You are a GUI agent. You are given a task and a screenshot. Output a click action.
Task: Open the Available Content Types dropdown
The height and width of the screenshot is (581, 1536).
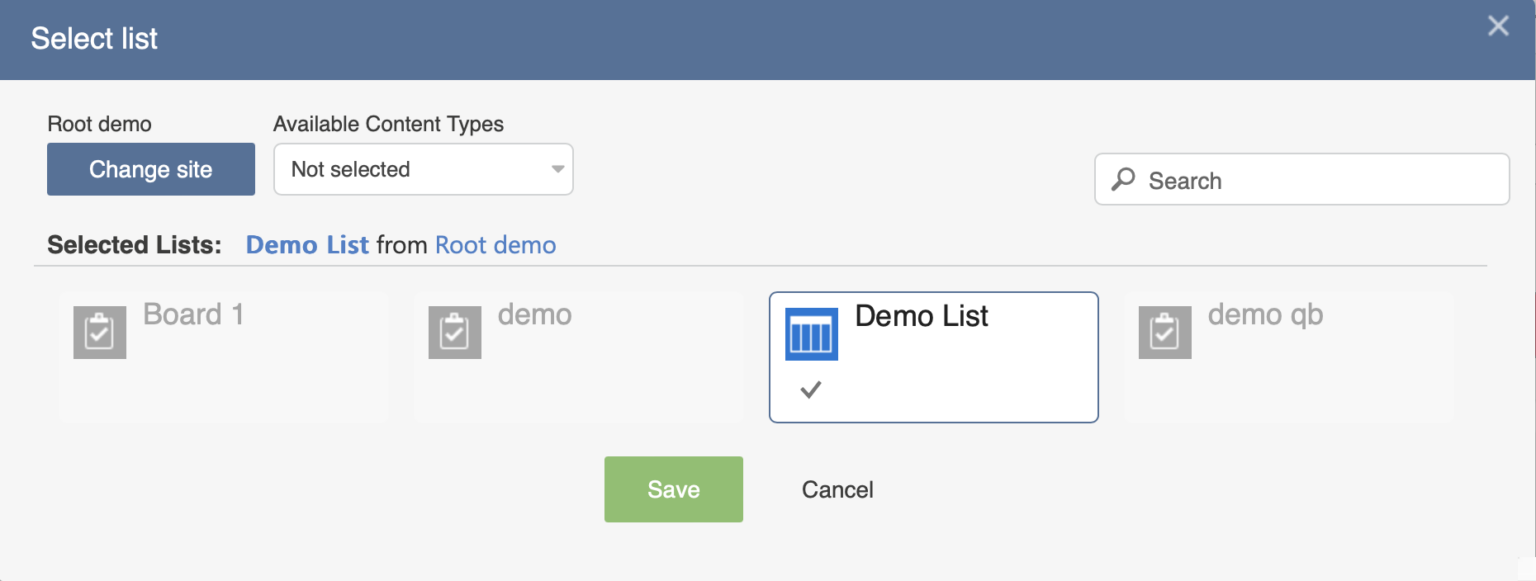click(x=423, y=169)
